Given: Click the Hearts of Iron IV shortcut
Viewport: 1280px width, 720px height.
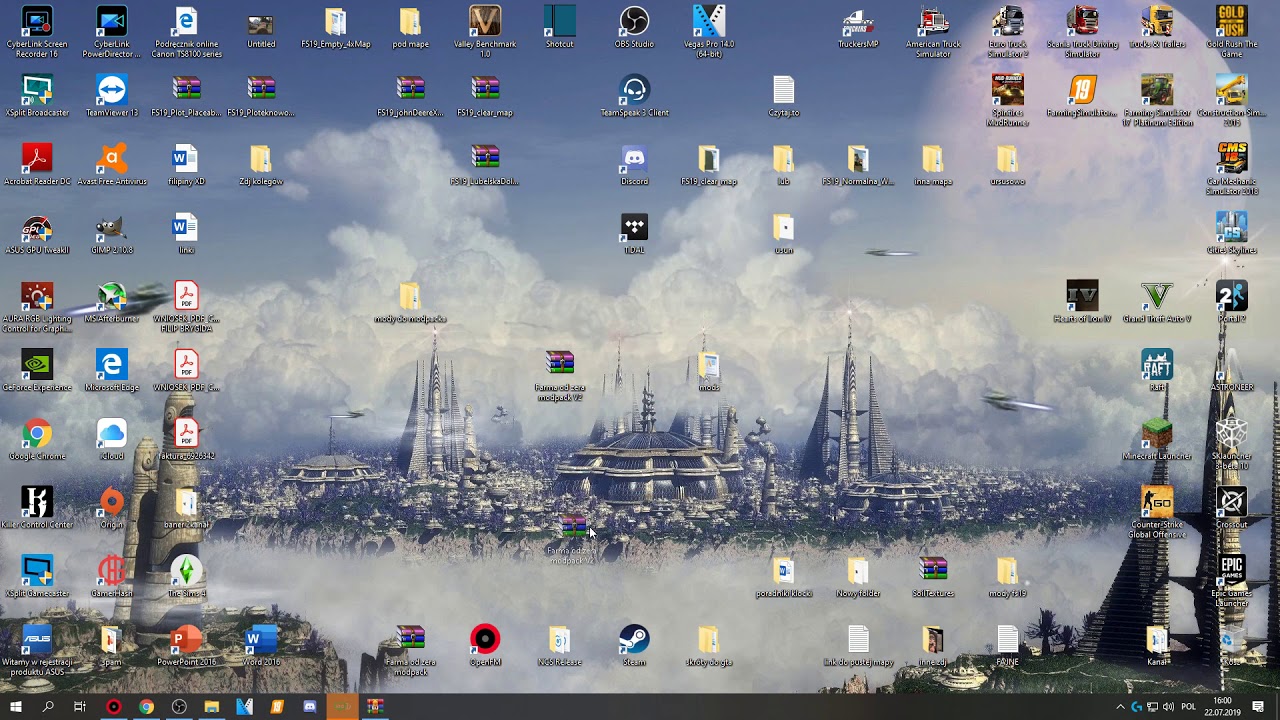Looking at the screenshot, I should pos(1082,303).
